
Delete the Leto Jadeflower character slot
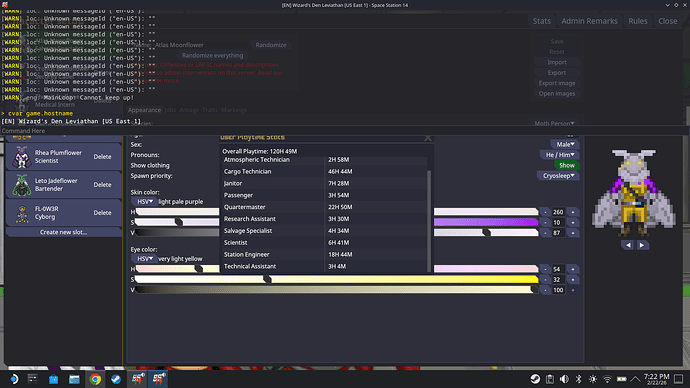coord(103,185)
